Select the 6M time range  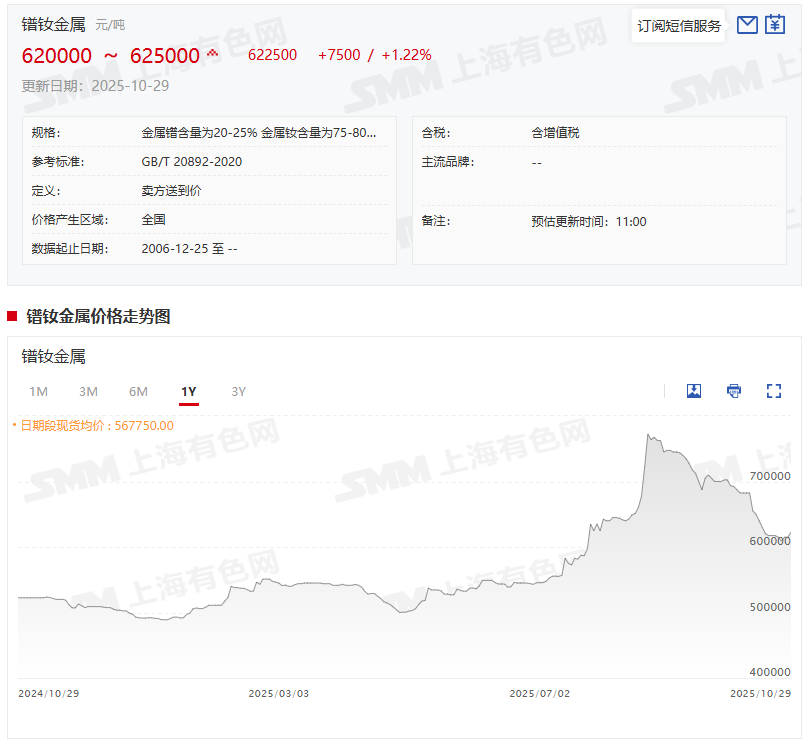(x=138, y=392)
